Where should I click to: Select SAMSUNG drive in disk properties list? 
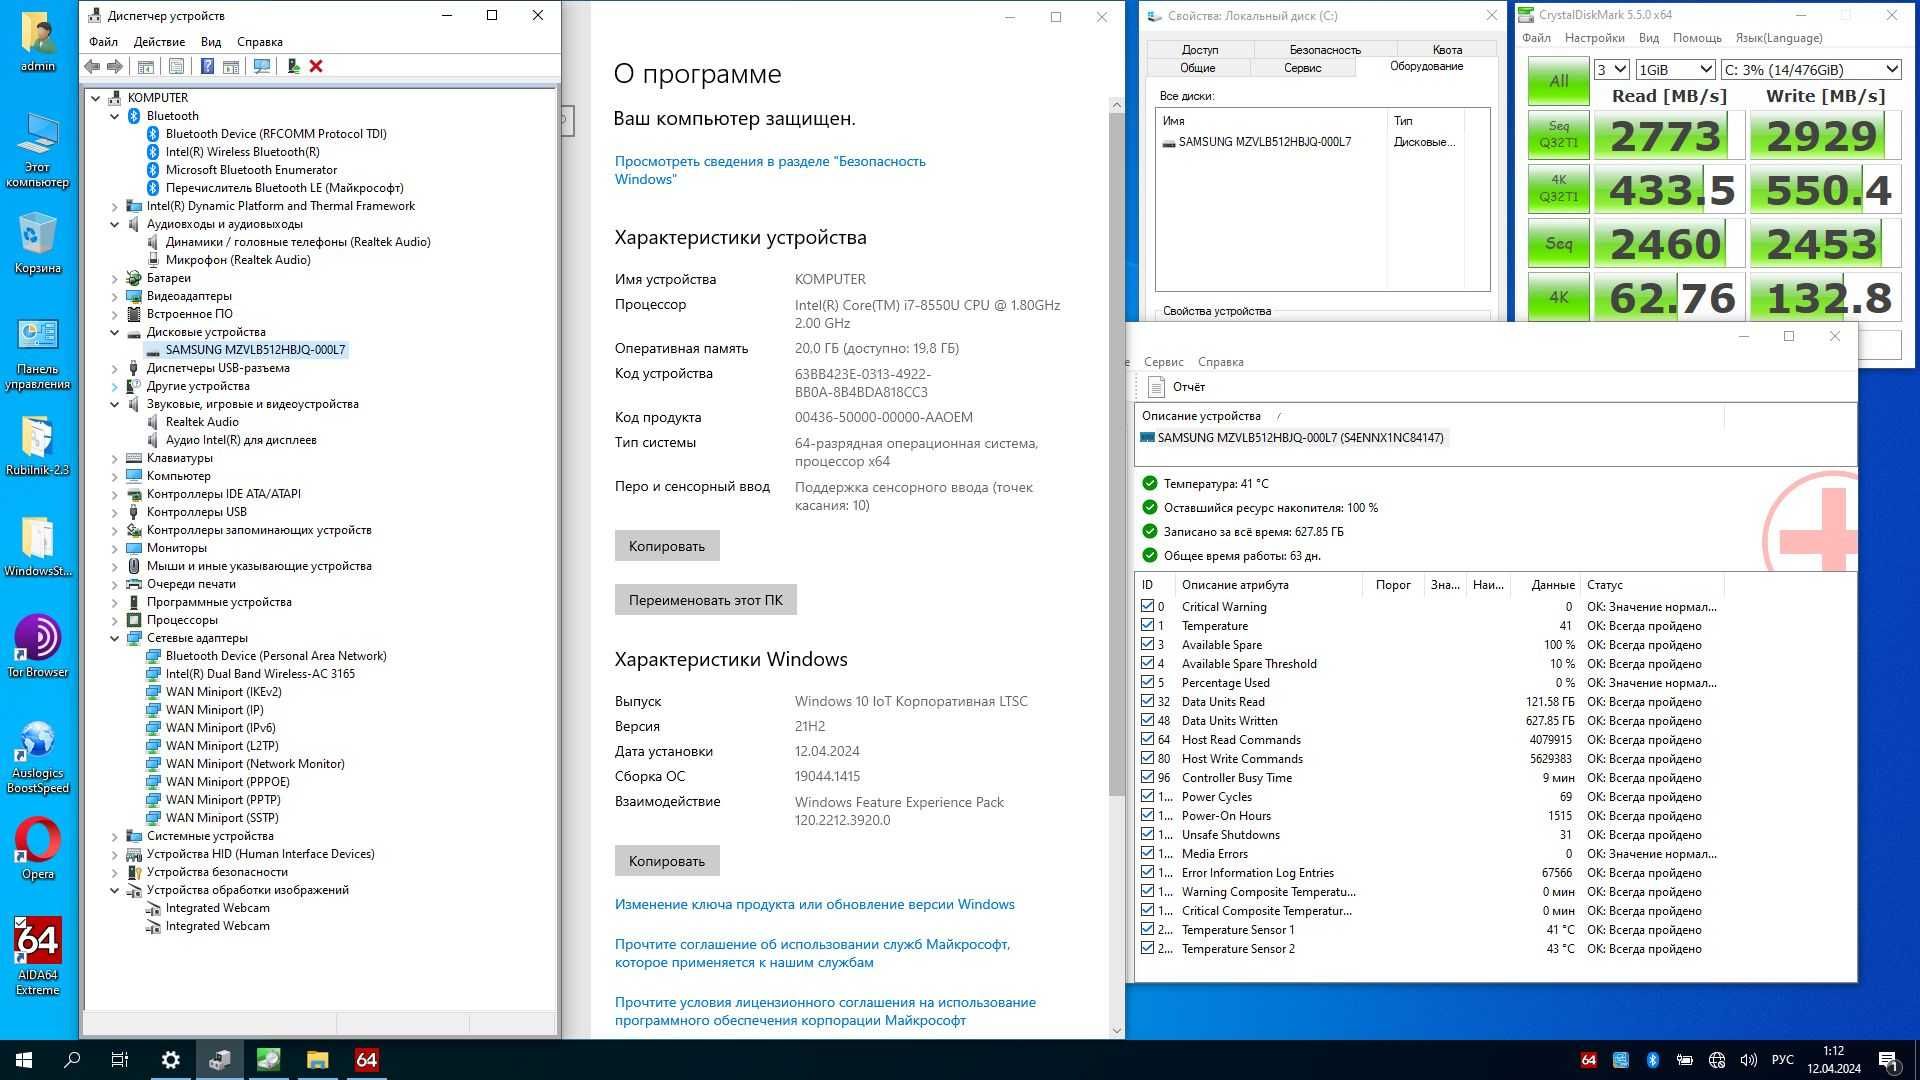tap(1264, 142)
